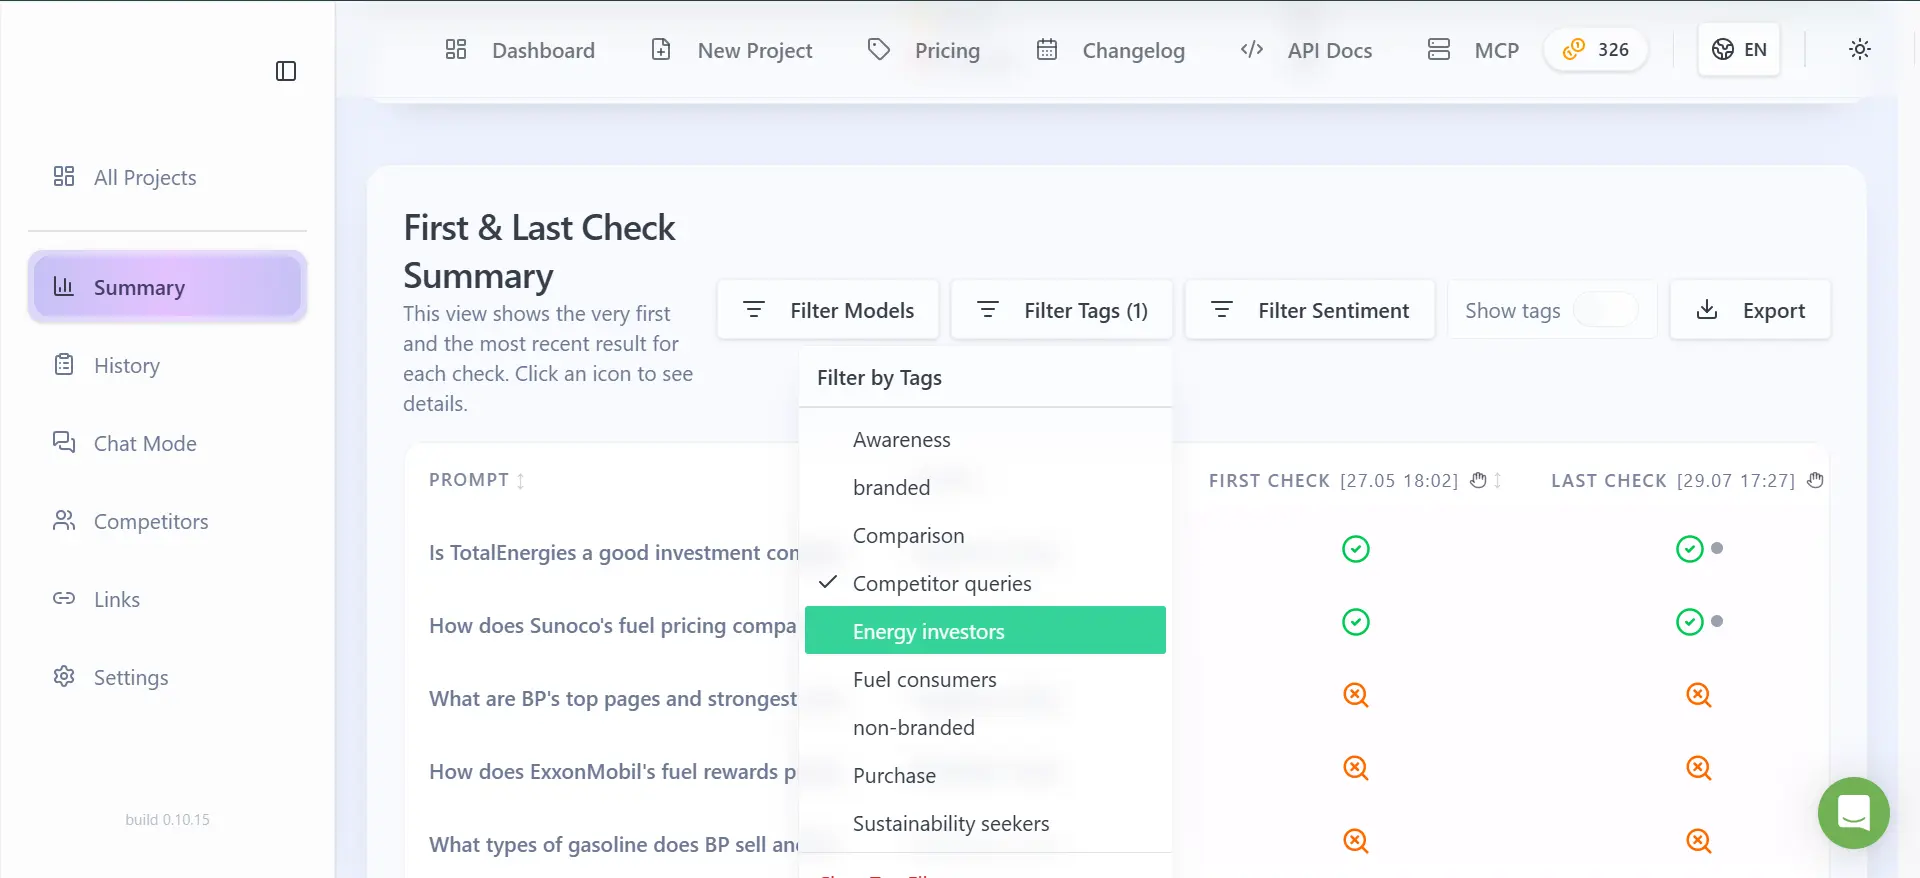Screen dimensions: 1920x878
Task: Open the Filter Models dropdown
Action: click(828, 310)
